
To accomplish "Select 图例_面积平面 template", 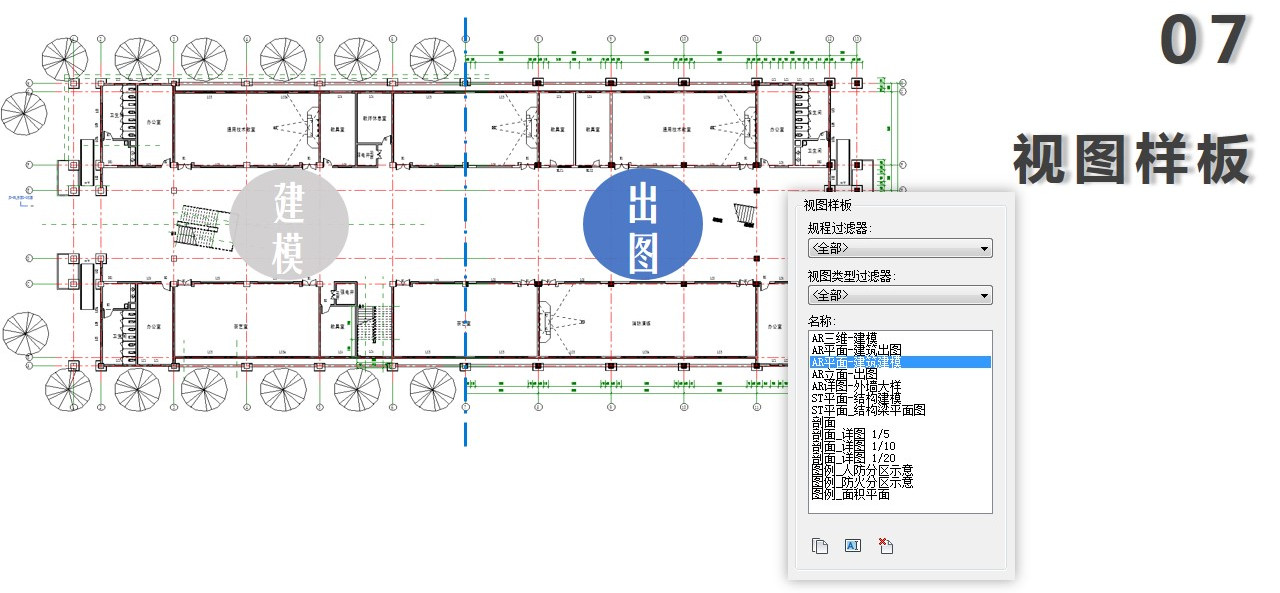I will tap(850, 494).
